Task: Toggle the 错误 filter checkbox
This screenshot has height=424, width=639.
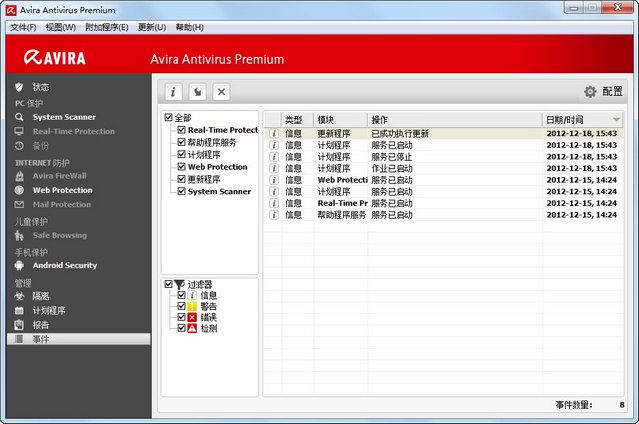Action: pyautogui.click(x=182, y=317)
